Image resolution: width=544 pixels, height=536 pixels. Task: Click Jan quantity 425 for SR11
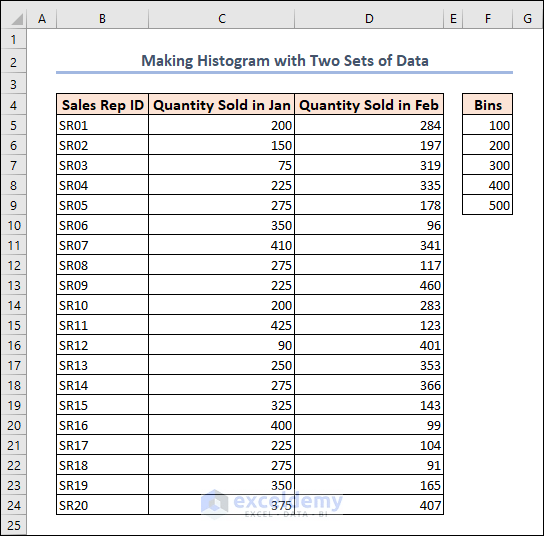[x=221, y=325]
